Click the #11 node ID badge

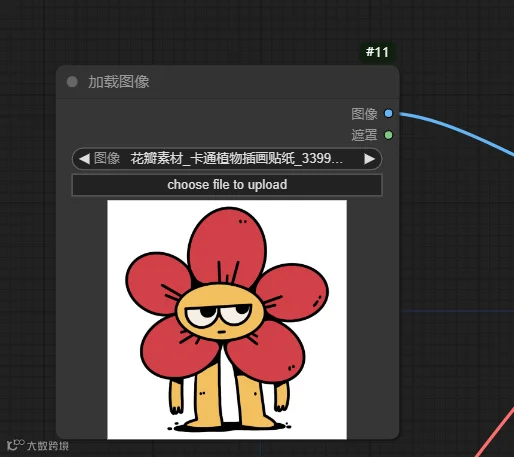click(x=377, y=52)
